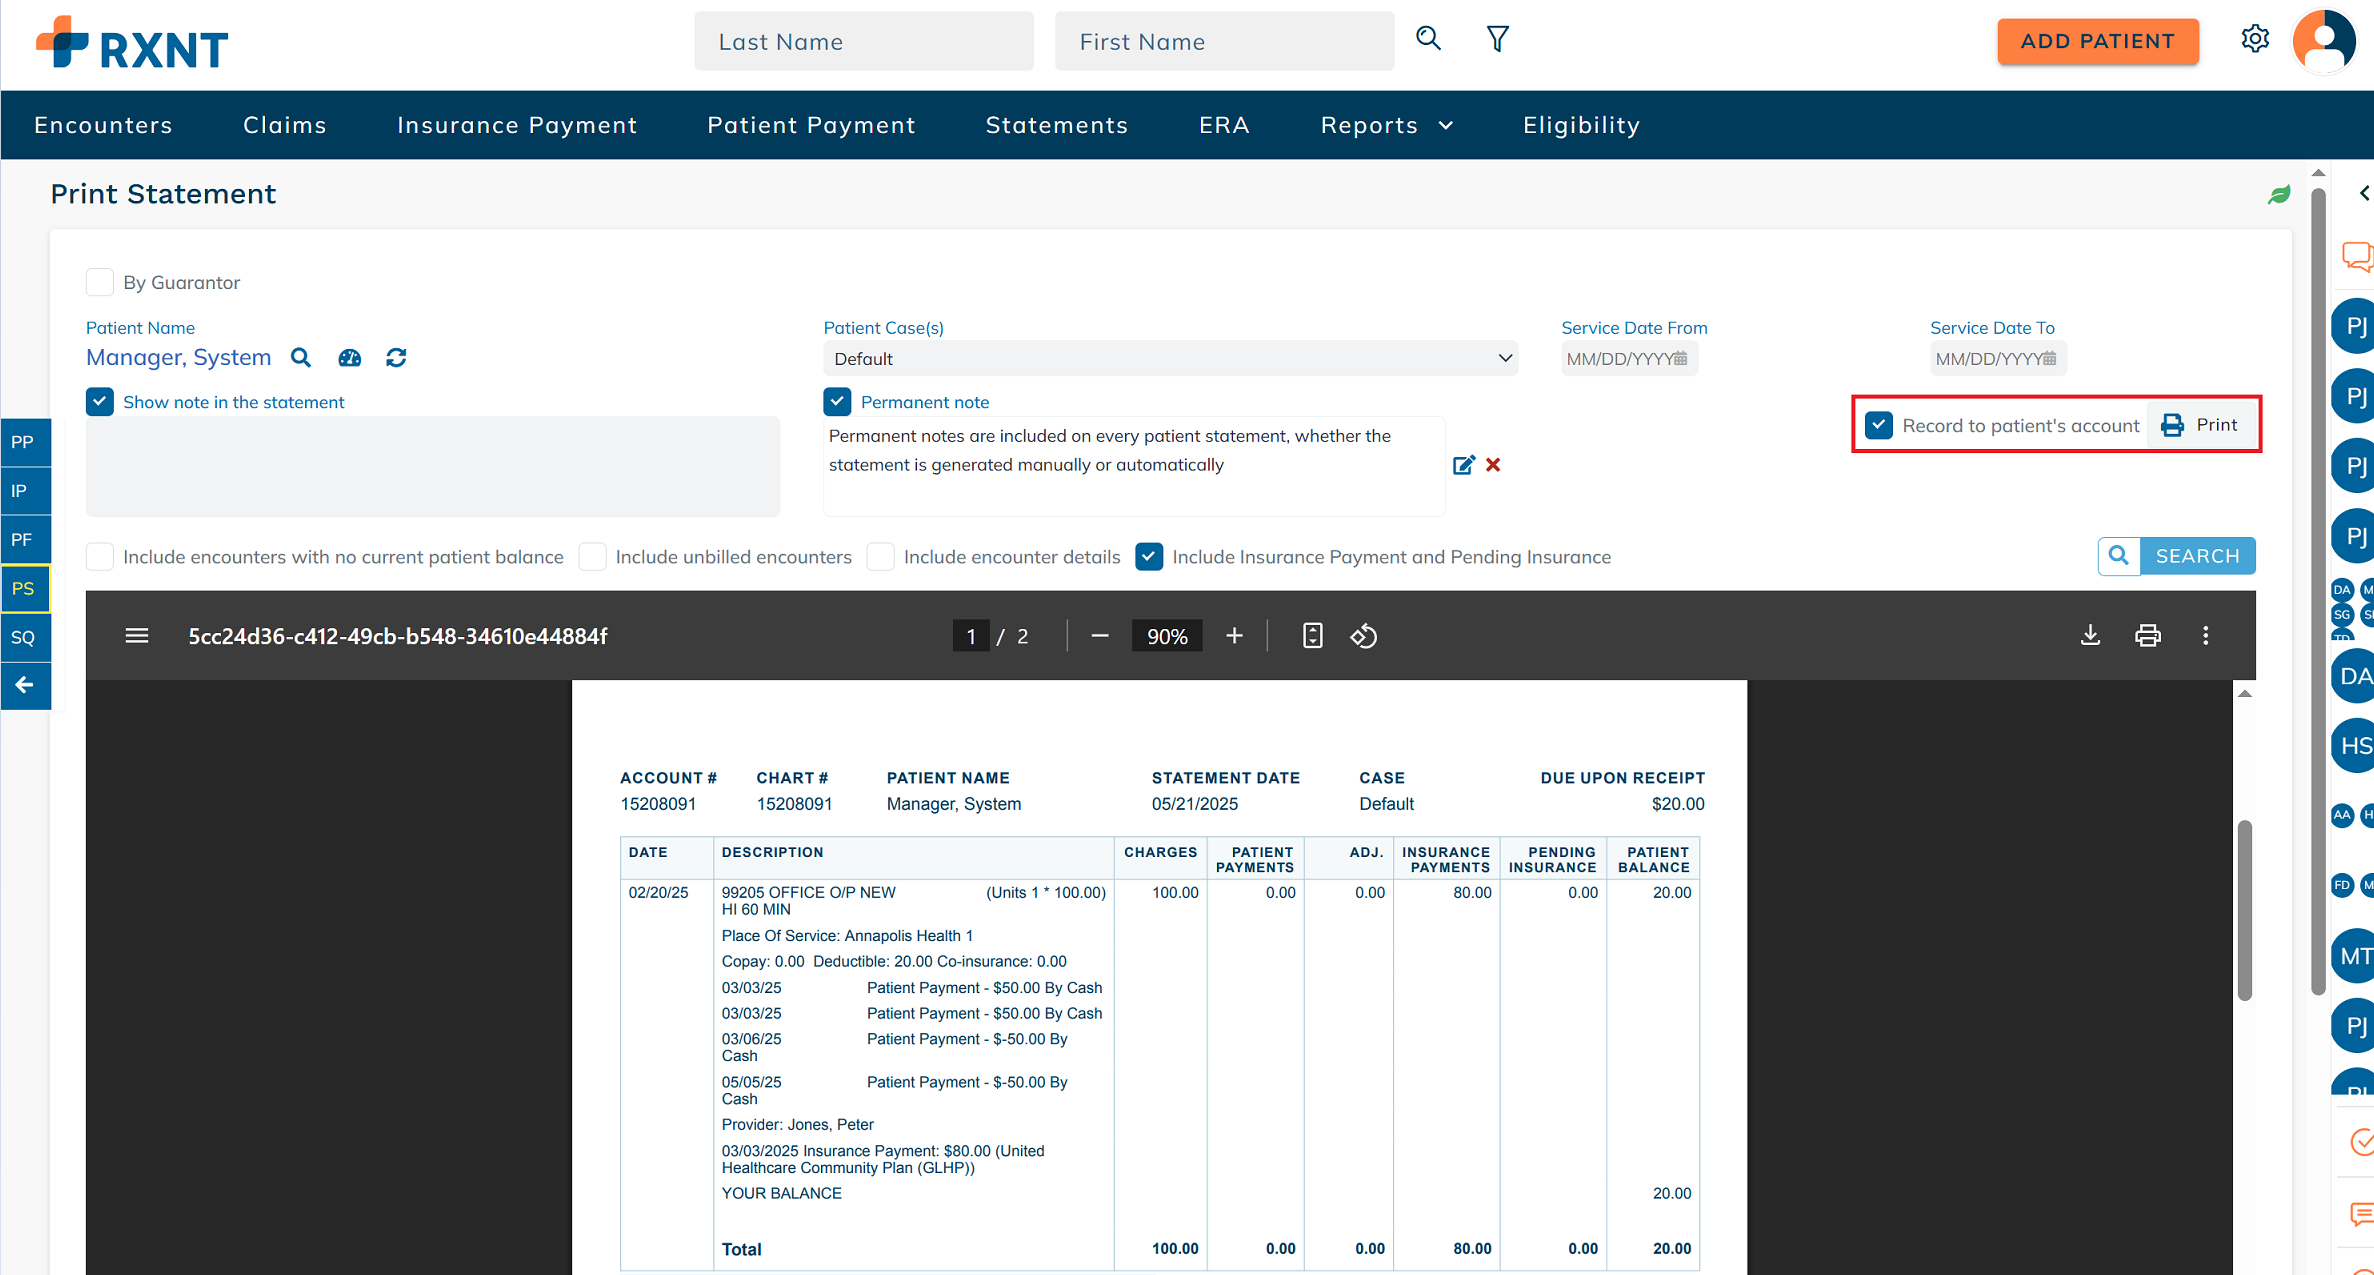Uncheck Record to patient's account
The width and height of the screenshot is (2374, 1275).
[1879, 425]
